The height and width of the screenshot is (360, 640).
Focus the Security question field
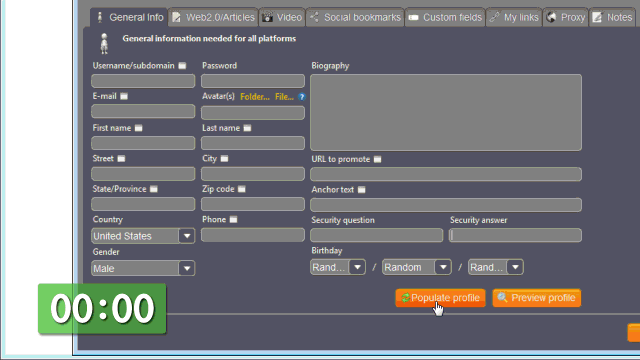pyautogui.click(x=377, y=235)
